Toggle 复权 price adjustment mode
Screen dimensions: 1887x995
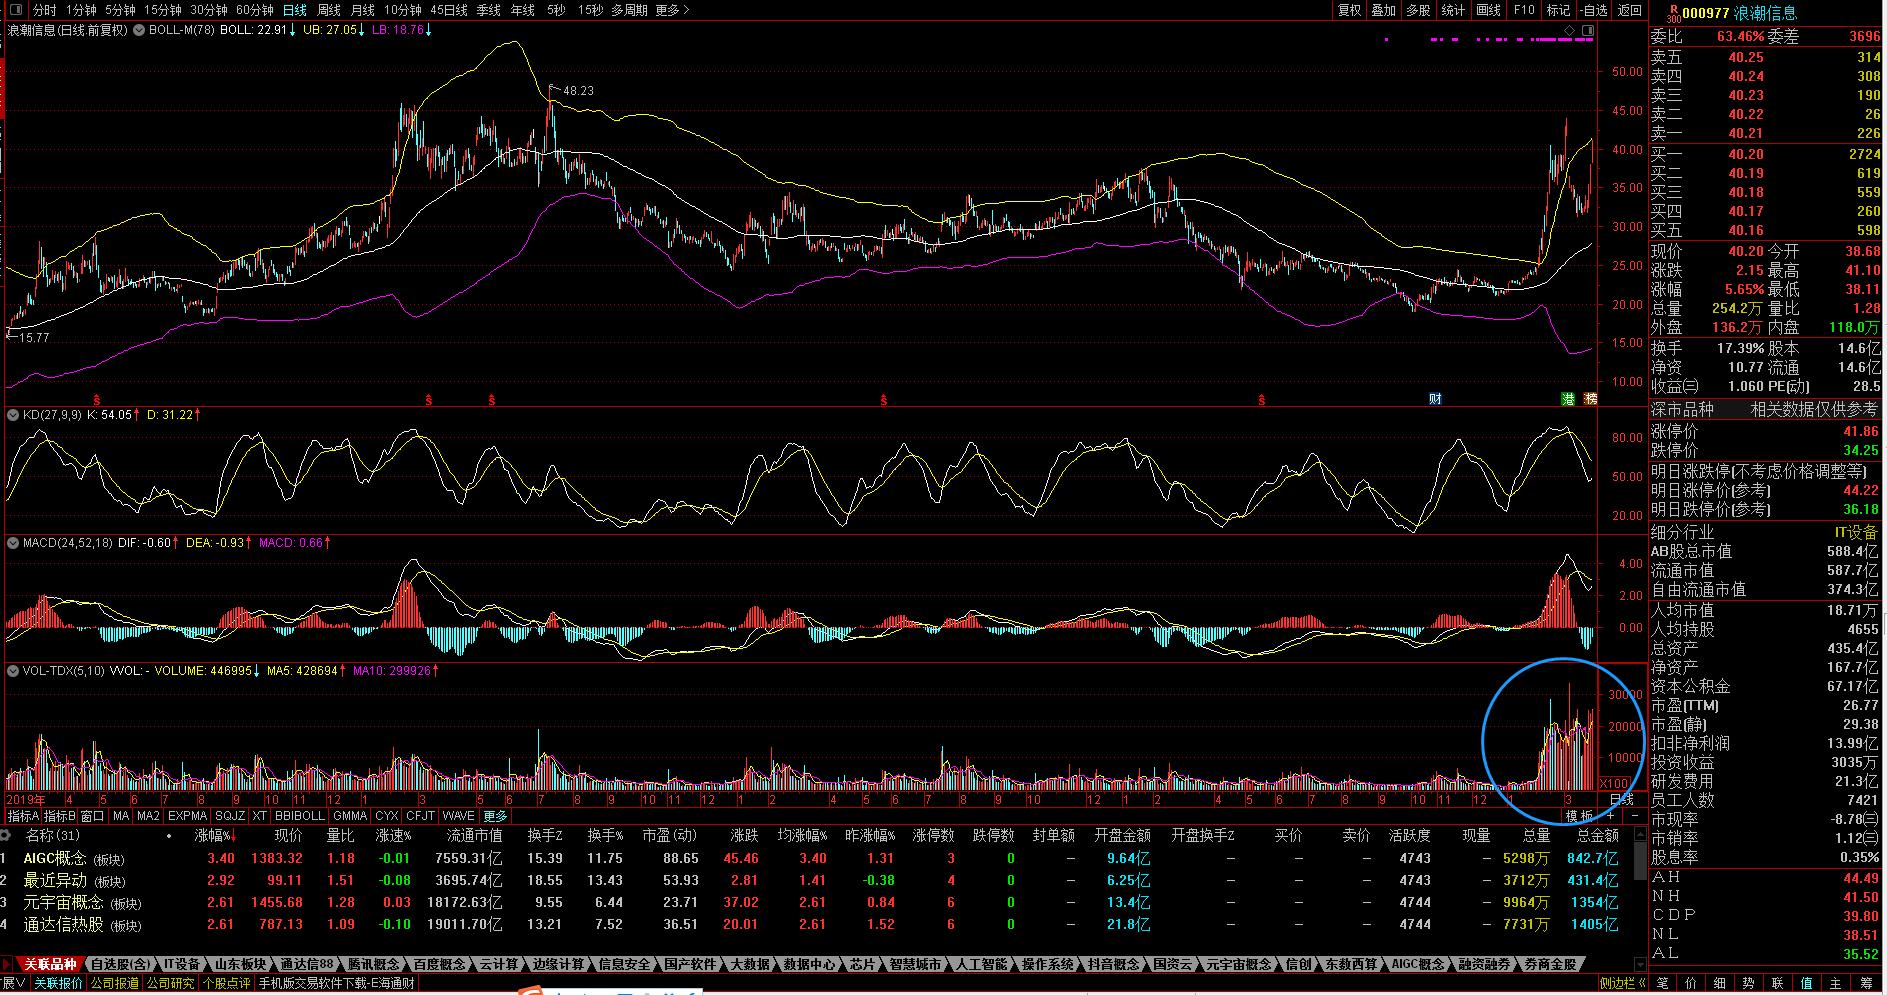click(1349, 10)
